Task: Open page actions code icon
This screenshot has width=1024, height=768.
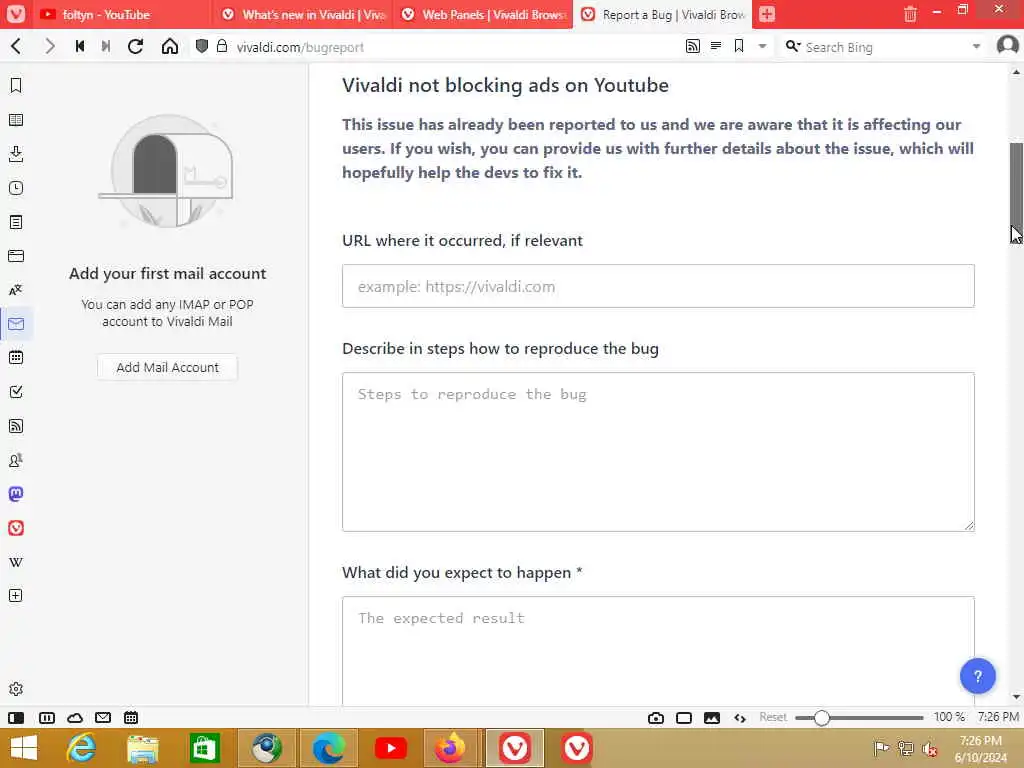Action: coord(740,718)
